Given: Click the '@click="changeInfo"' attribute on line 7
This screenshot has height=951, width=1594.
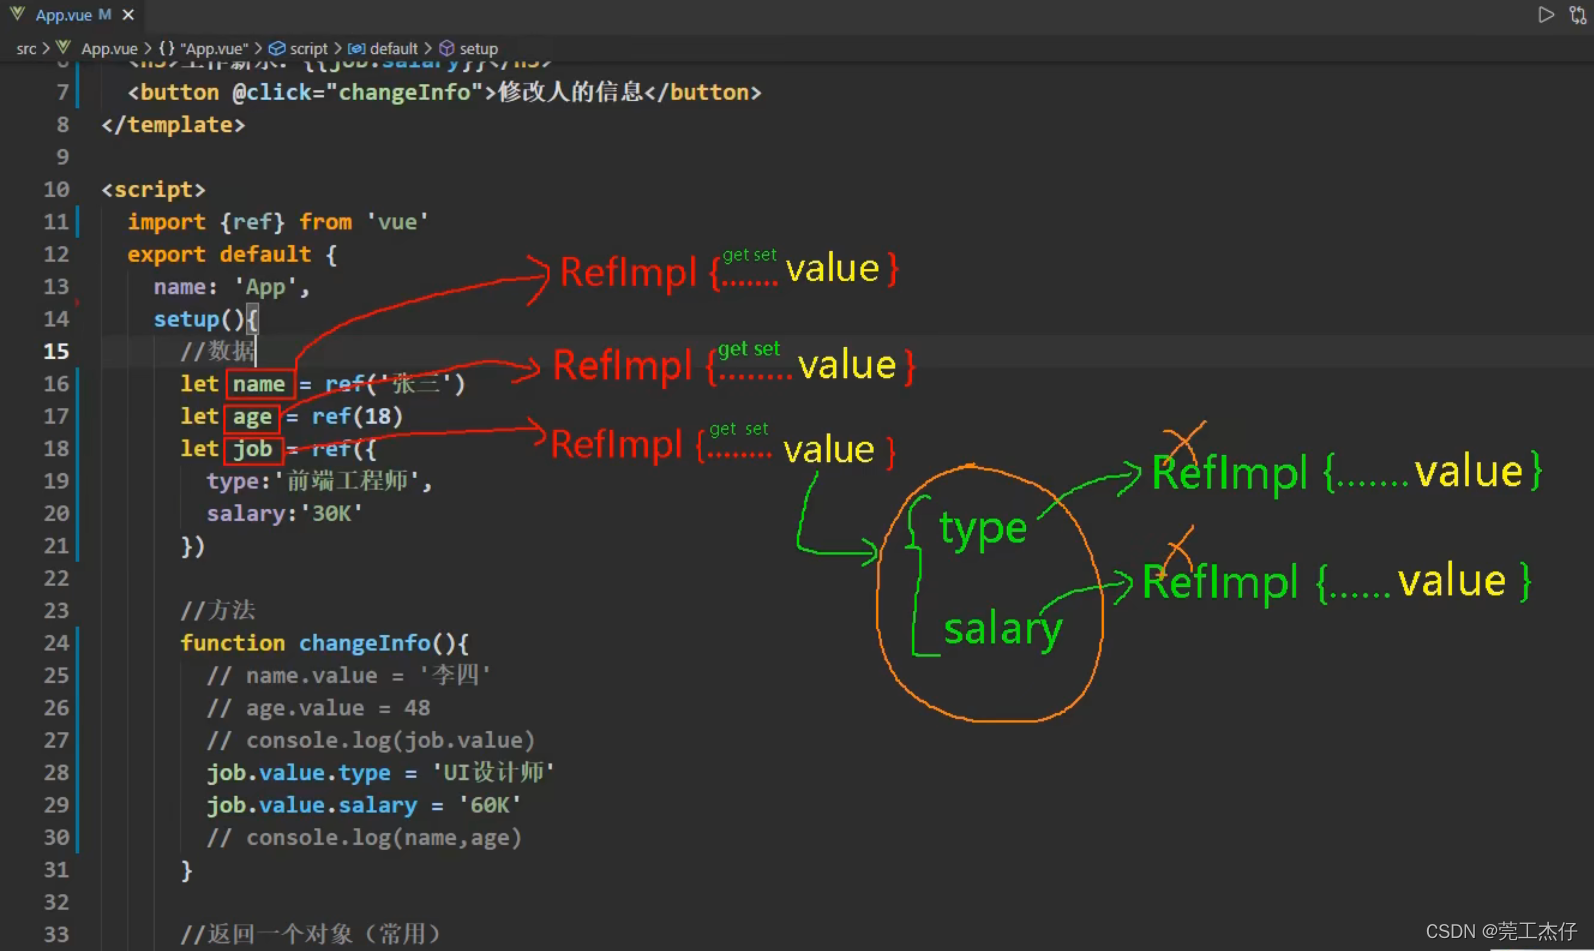Looking at the screenshot, I should pyautogui.click(x=359, y=92).
